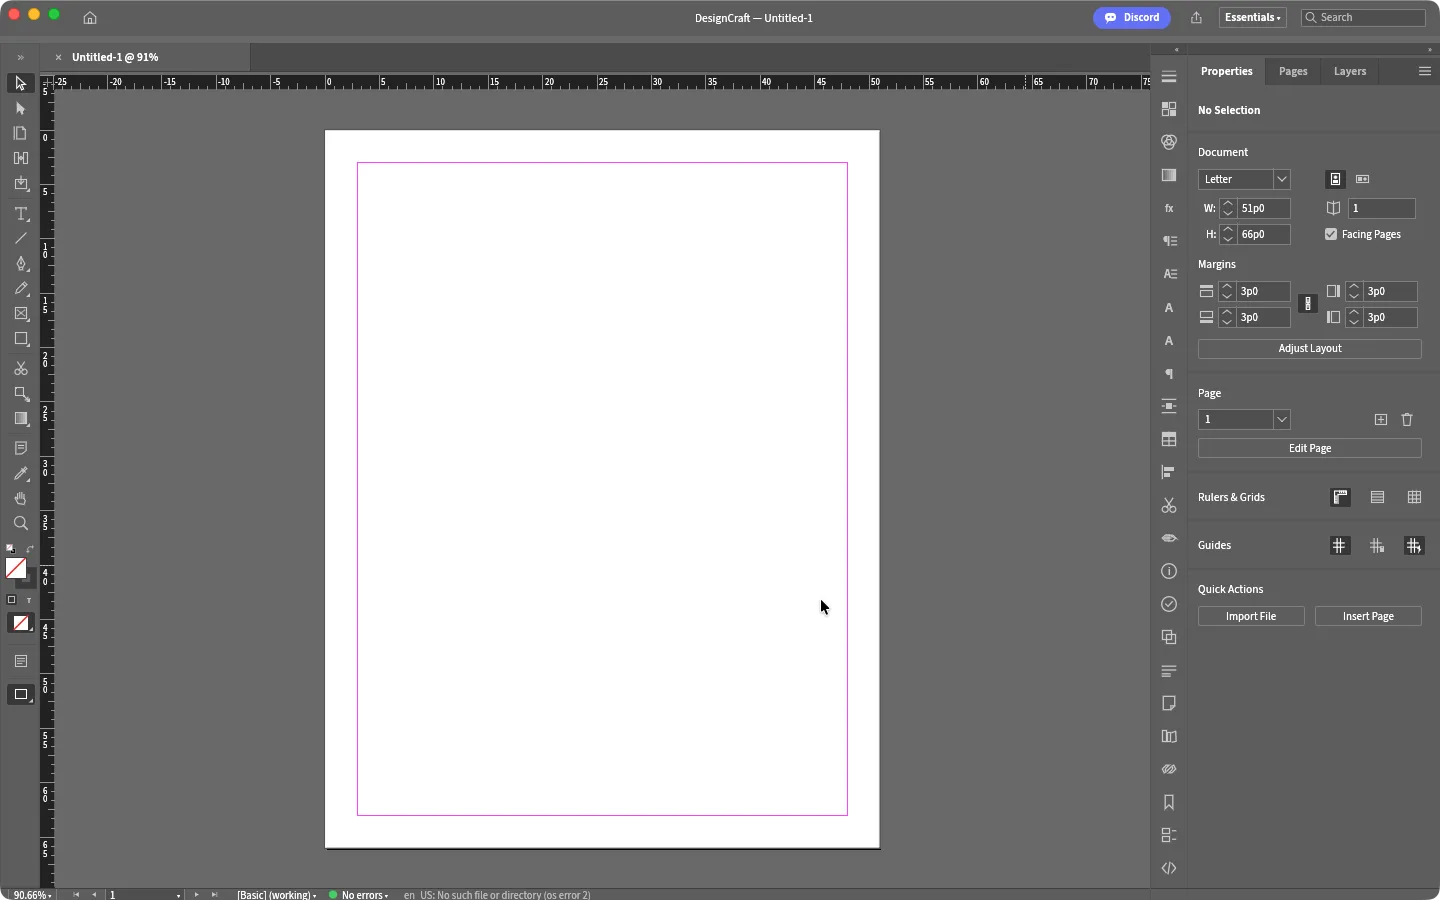The width and height of the screenshot is (1440, 900).
Task: Open the Effects fx panel icon
Action: tap(1170, 209)
